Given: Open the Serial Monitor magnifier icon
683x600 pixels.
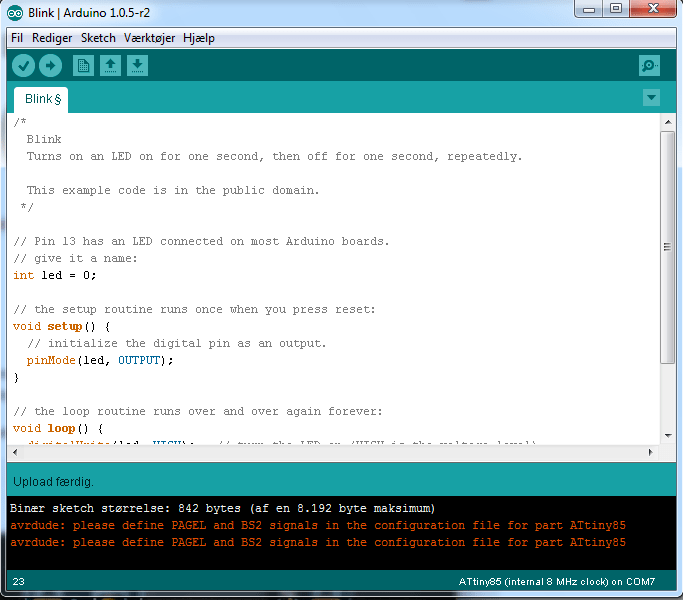Looking at the screenshot, I should [x=649, y=66].
